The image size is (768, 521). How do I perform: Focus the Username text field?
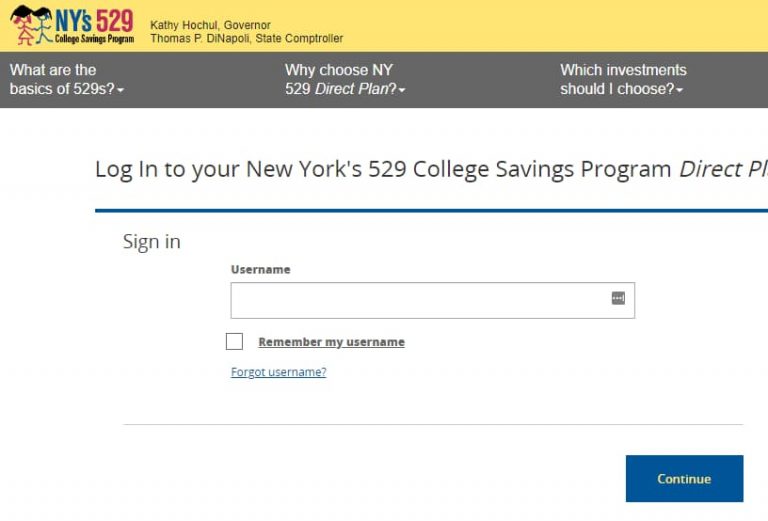(x=420, y=300)
